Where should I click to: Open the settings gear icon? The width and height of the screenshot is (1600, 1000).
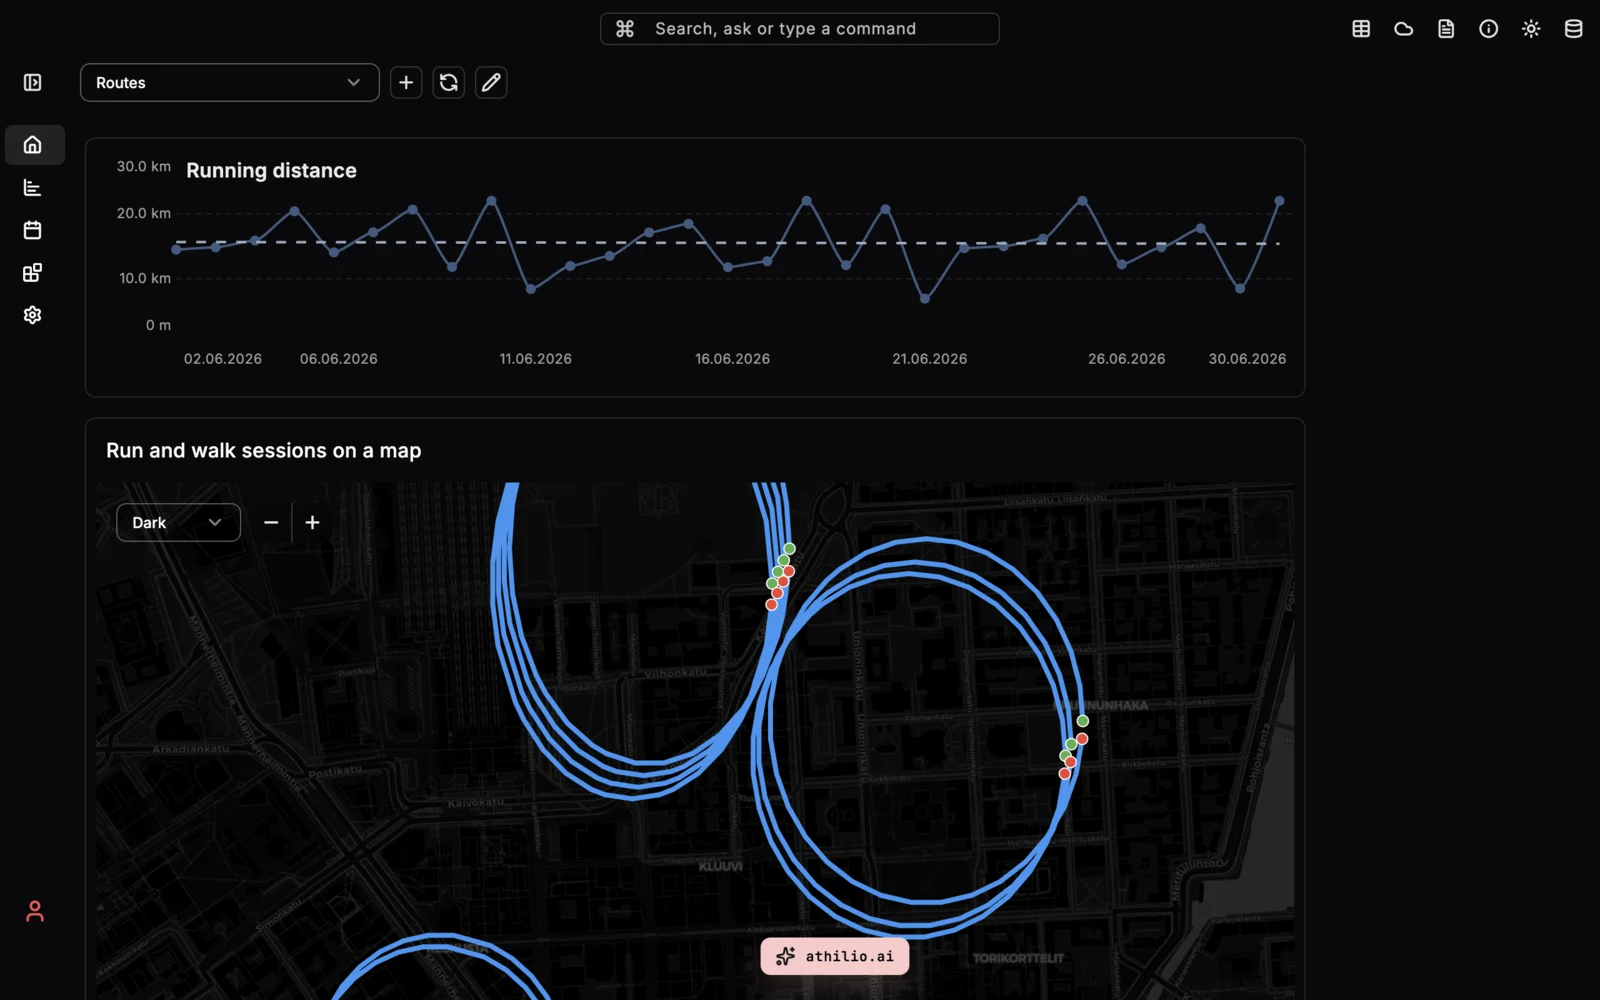[33, 315]
